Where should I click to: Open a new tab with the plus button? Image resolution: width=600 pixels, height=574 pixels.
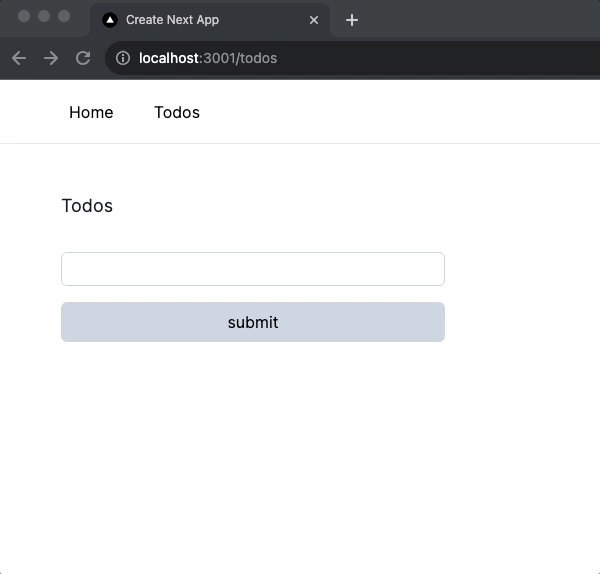pos(352,20)
